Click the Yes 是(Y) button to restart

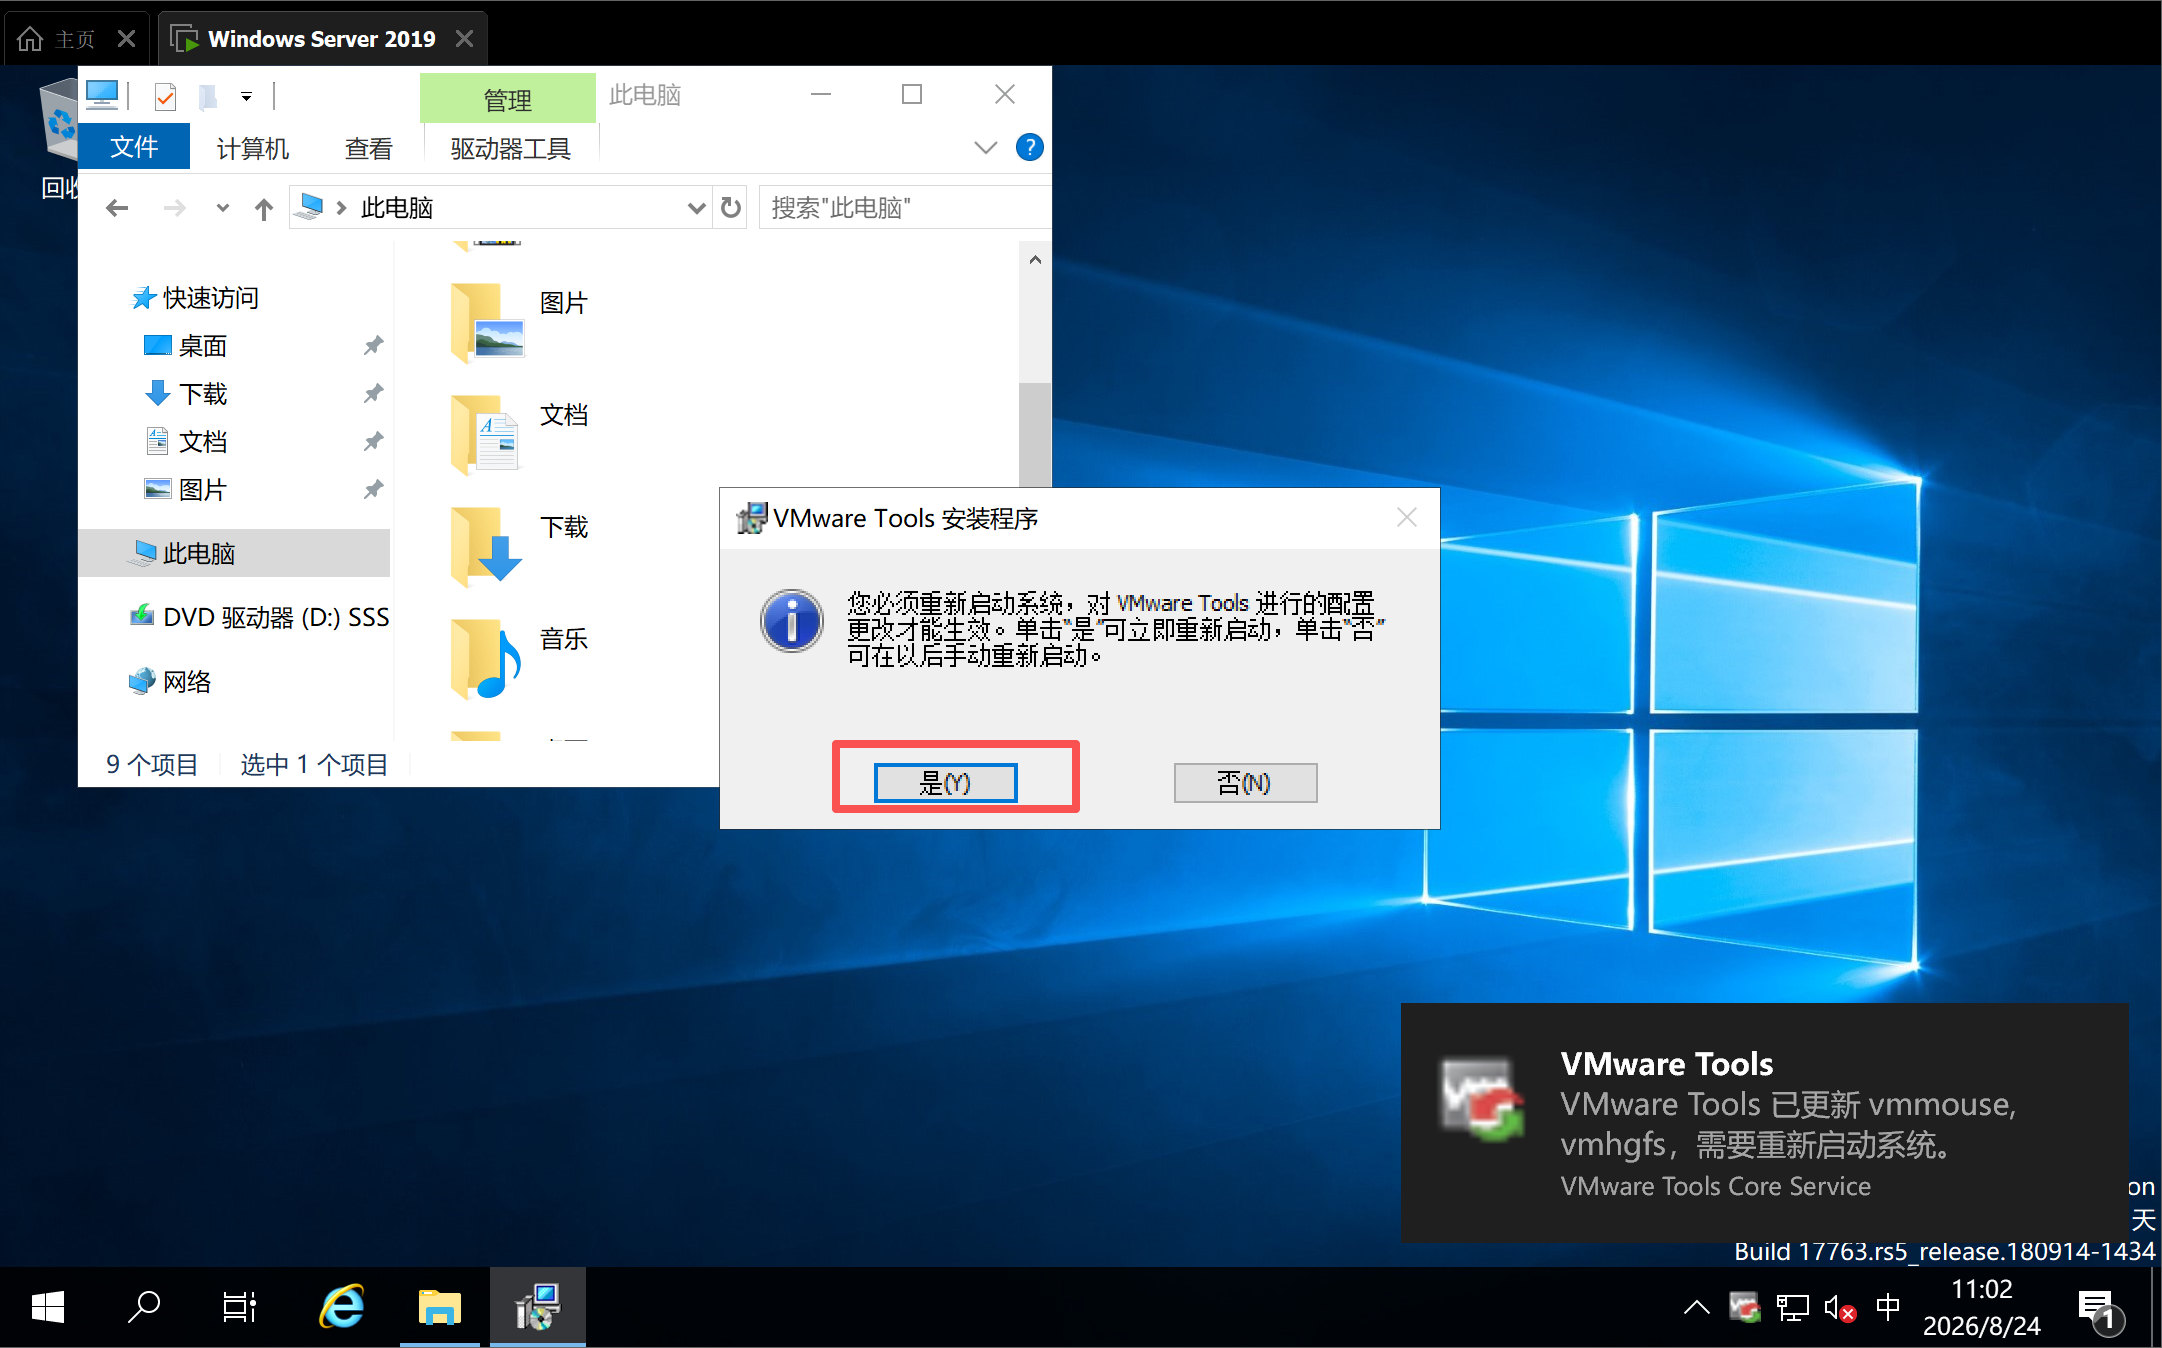(945, 782)
